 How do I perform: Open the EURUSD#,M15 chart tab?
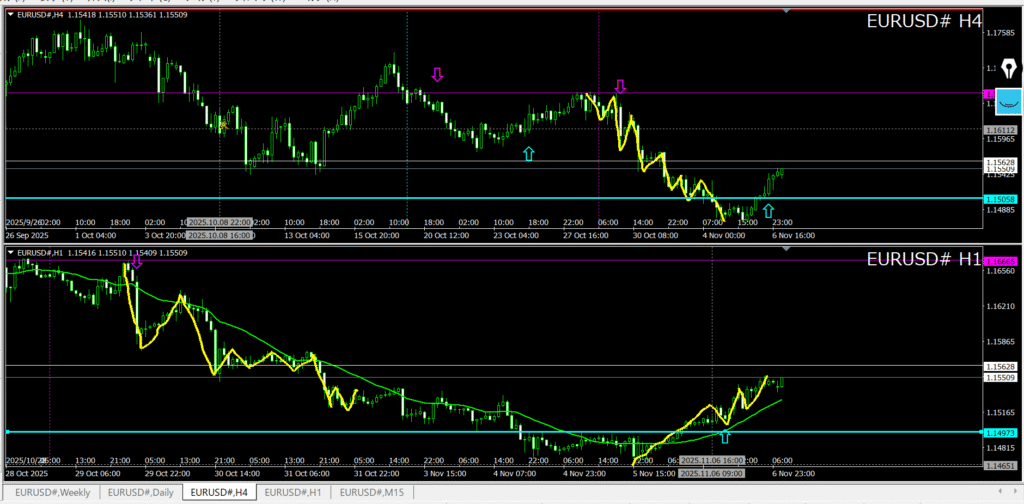(371, 492)
